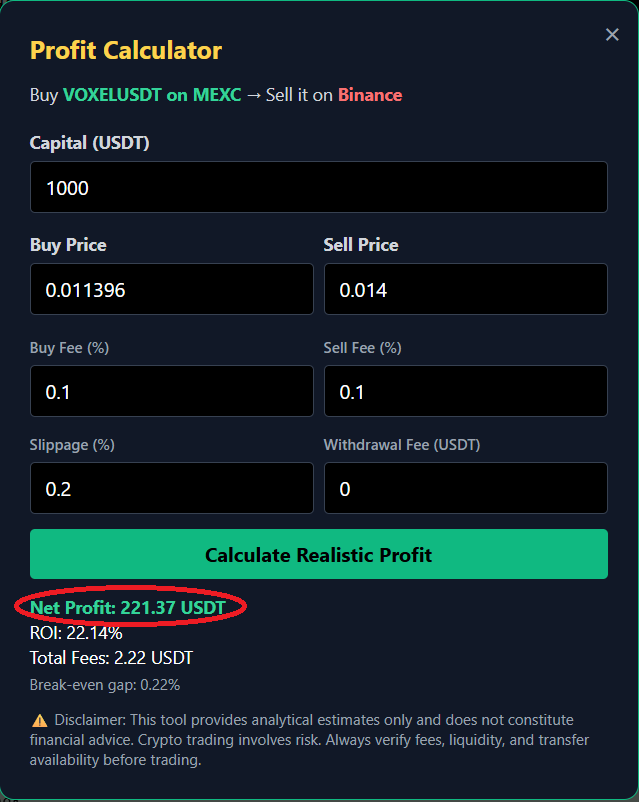Select the Withdrawal Fee input field

coord(465,488)
